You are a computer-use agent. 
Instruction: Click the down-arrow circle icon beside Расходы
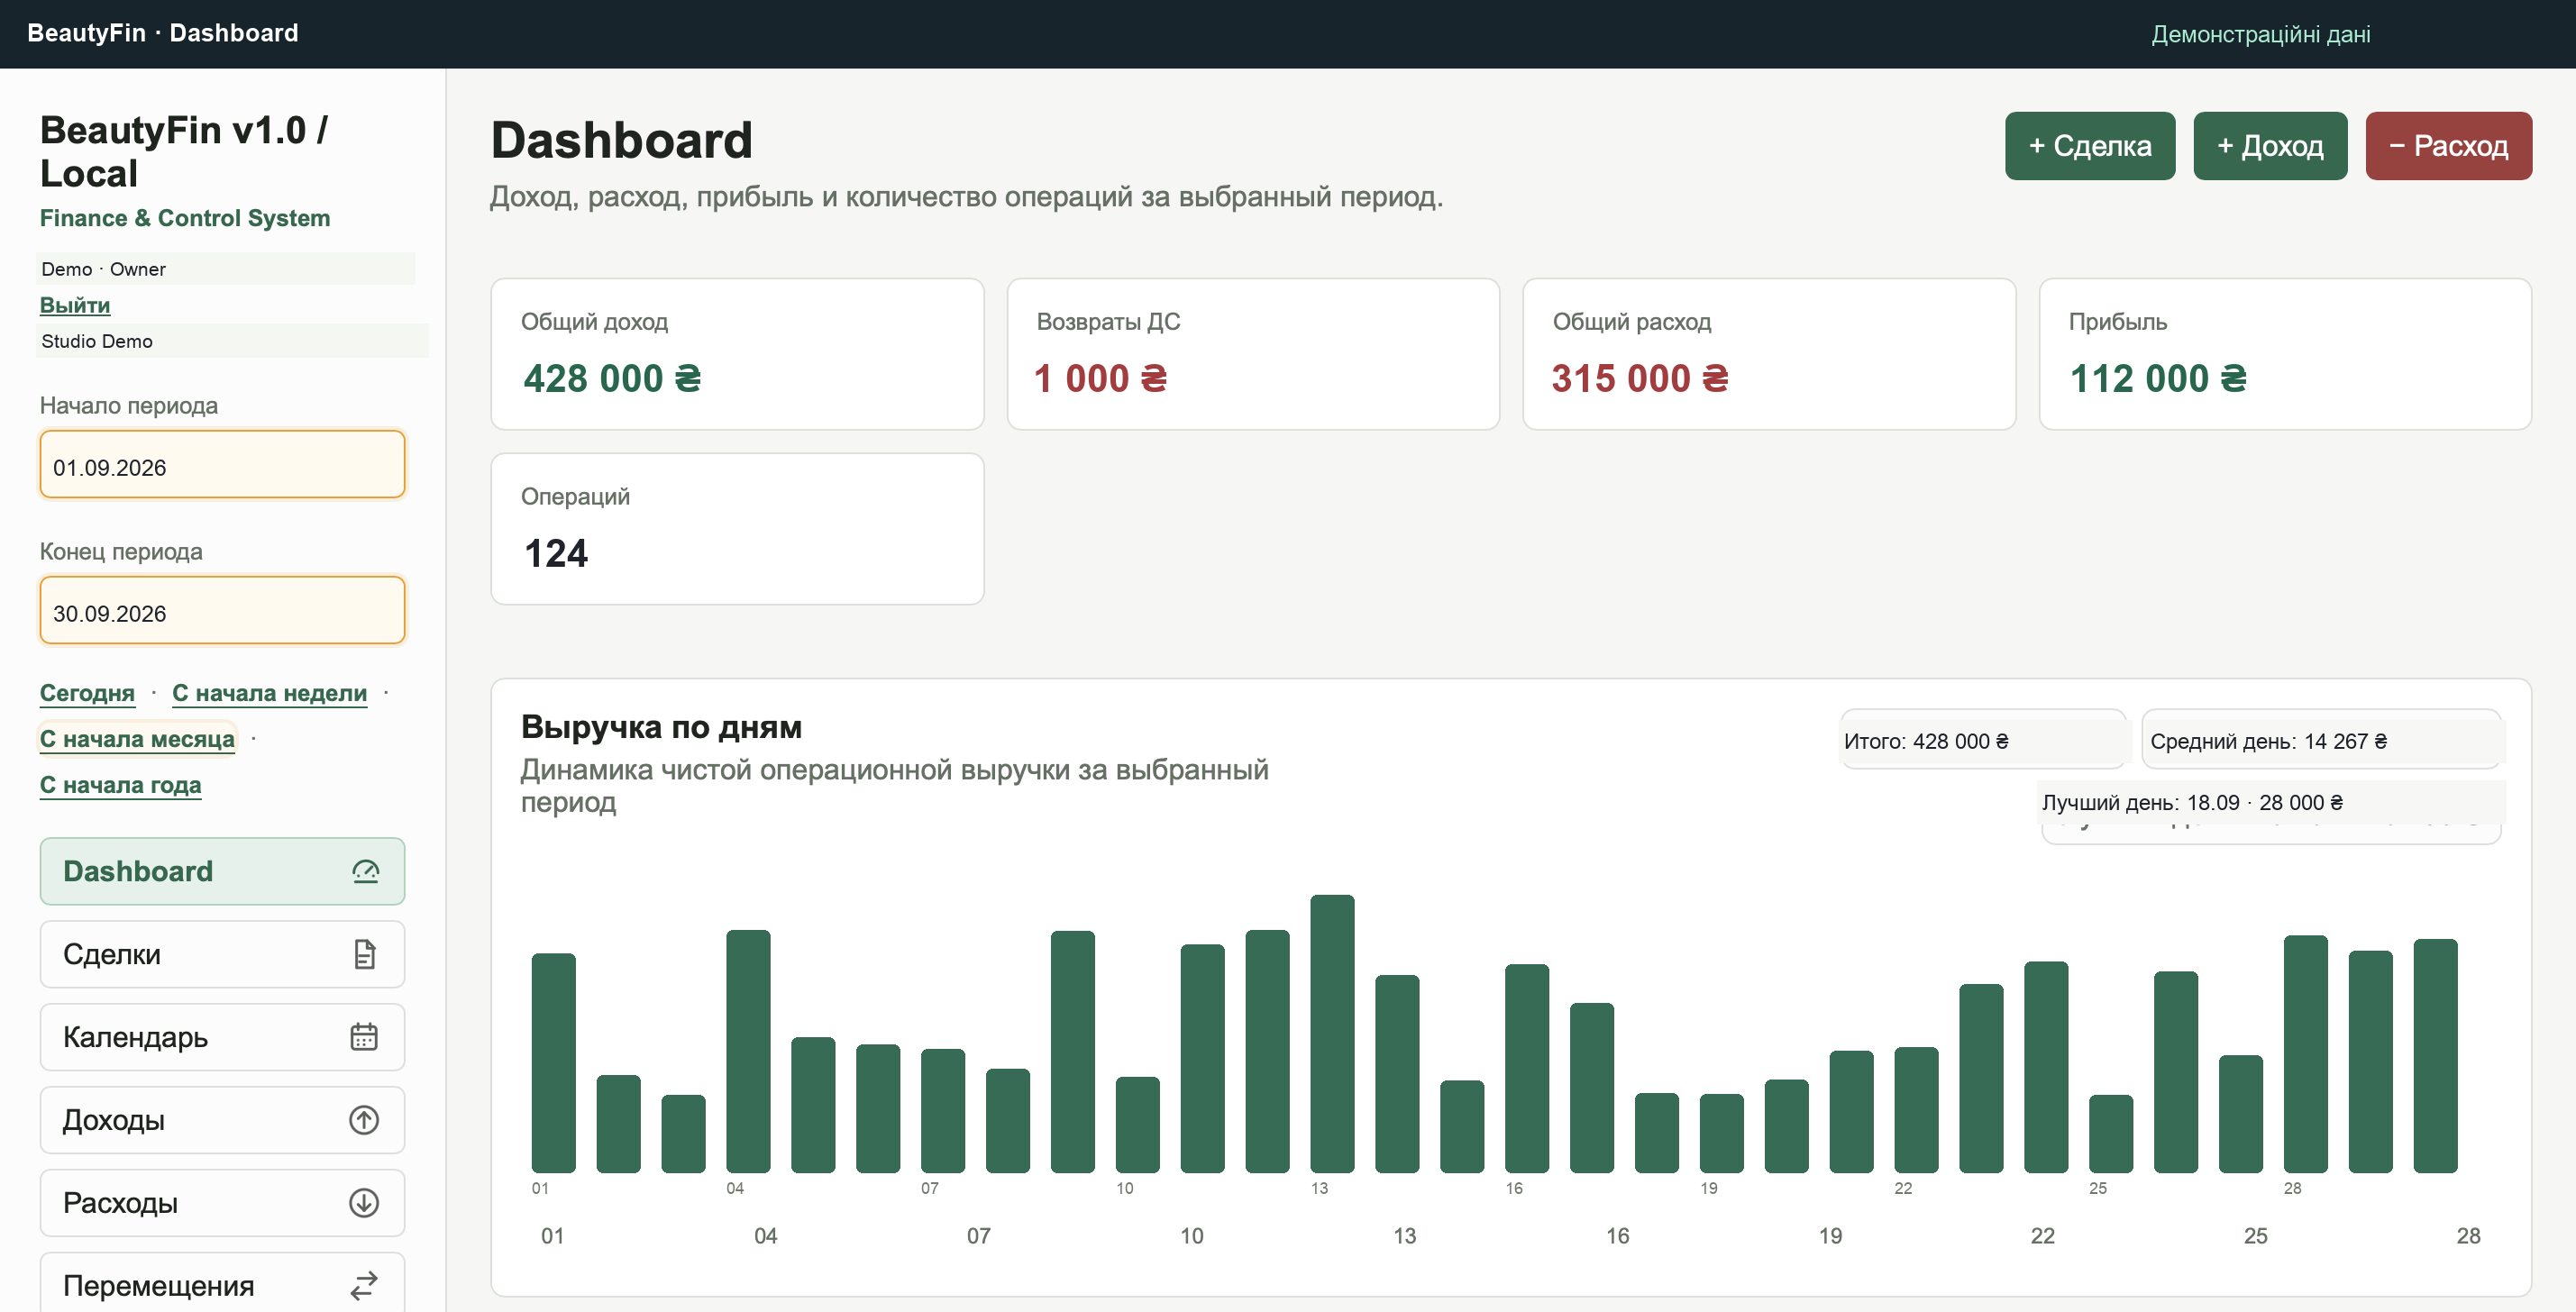tap(364, 1203)
